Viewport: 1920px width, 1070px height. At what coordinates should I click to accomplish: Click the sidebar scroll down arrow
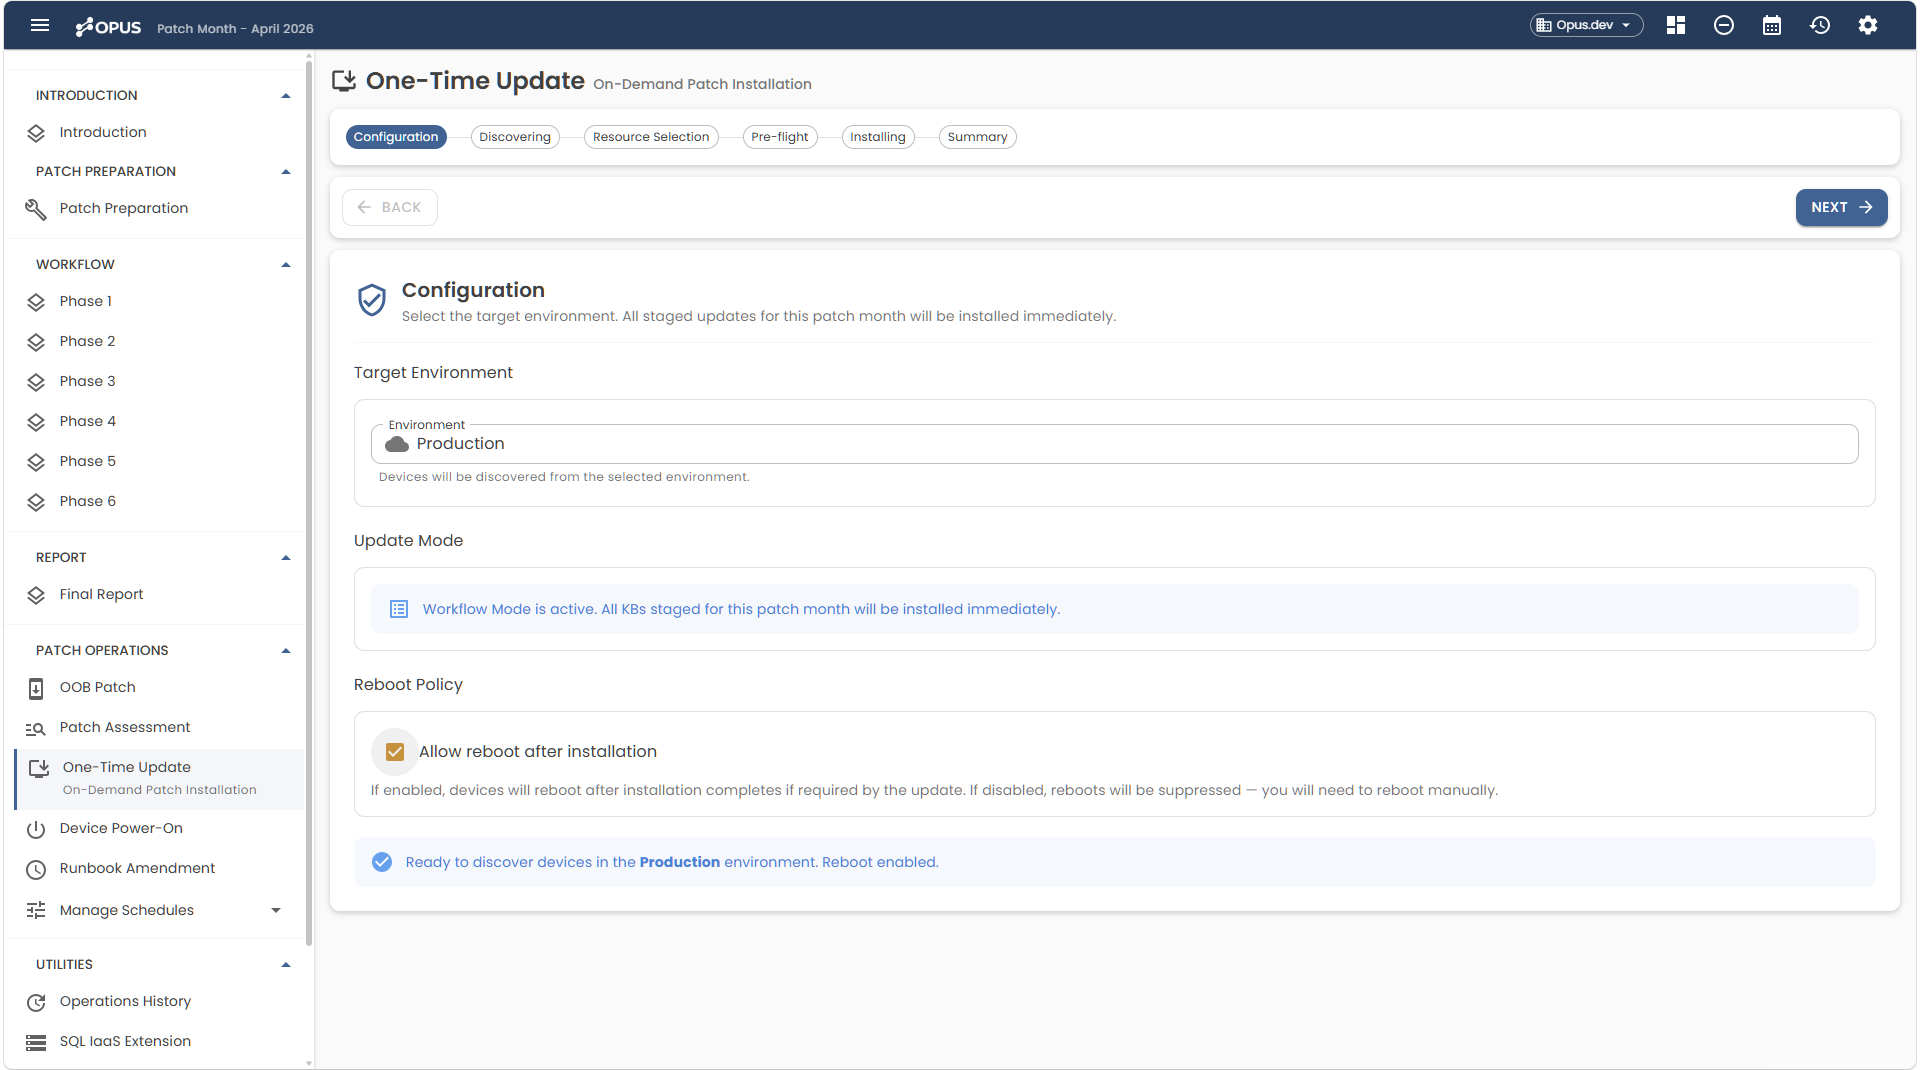(x=309, y=1064)
